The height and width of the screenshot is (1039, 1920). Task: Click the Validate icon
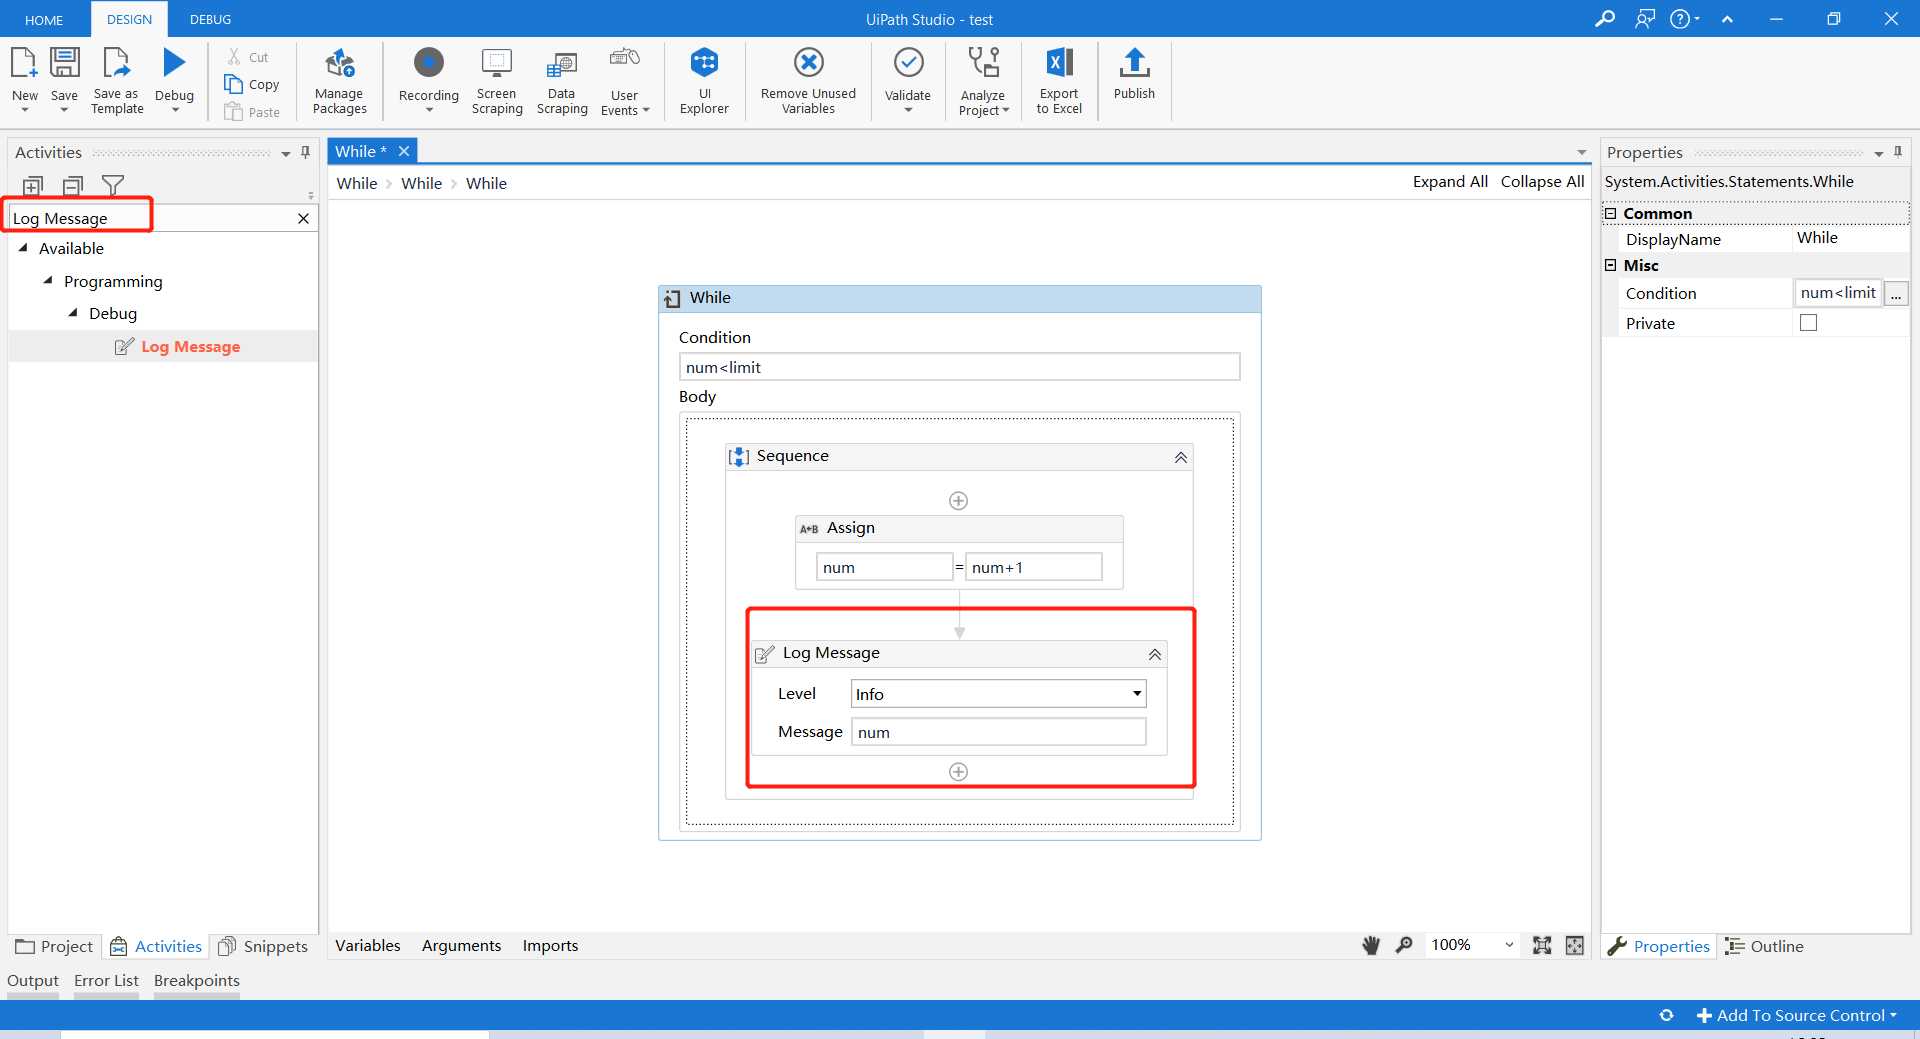click(x=908, y=63)
